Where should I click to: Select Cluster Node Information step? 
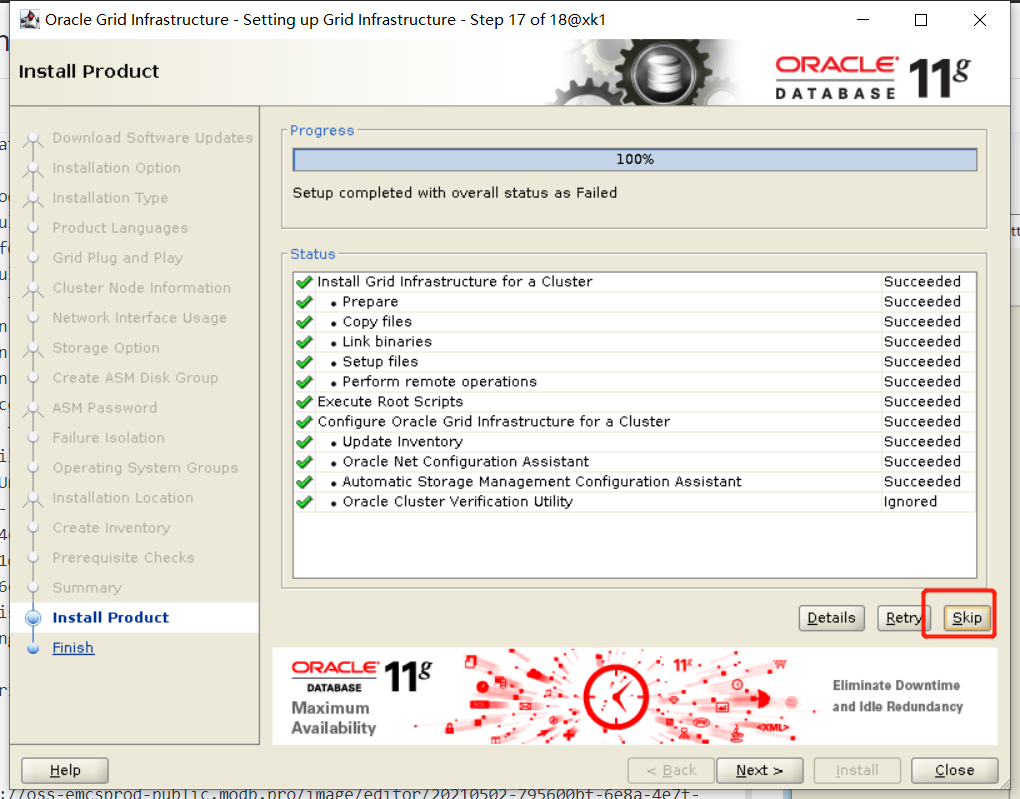point(141,288)
